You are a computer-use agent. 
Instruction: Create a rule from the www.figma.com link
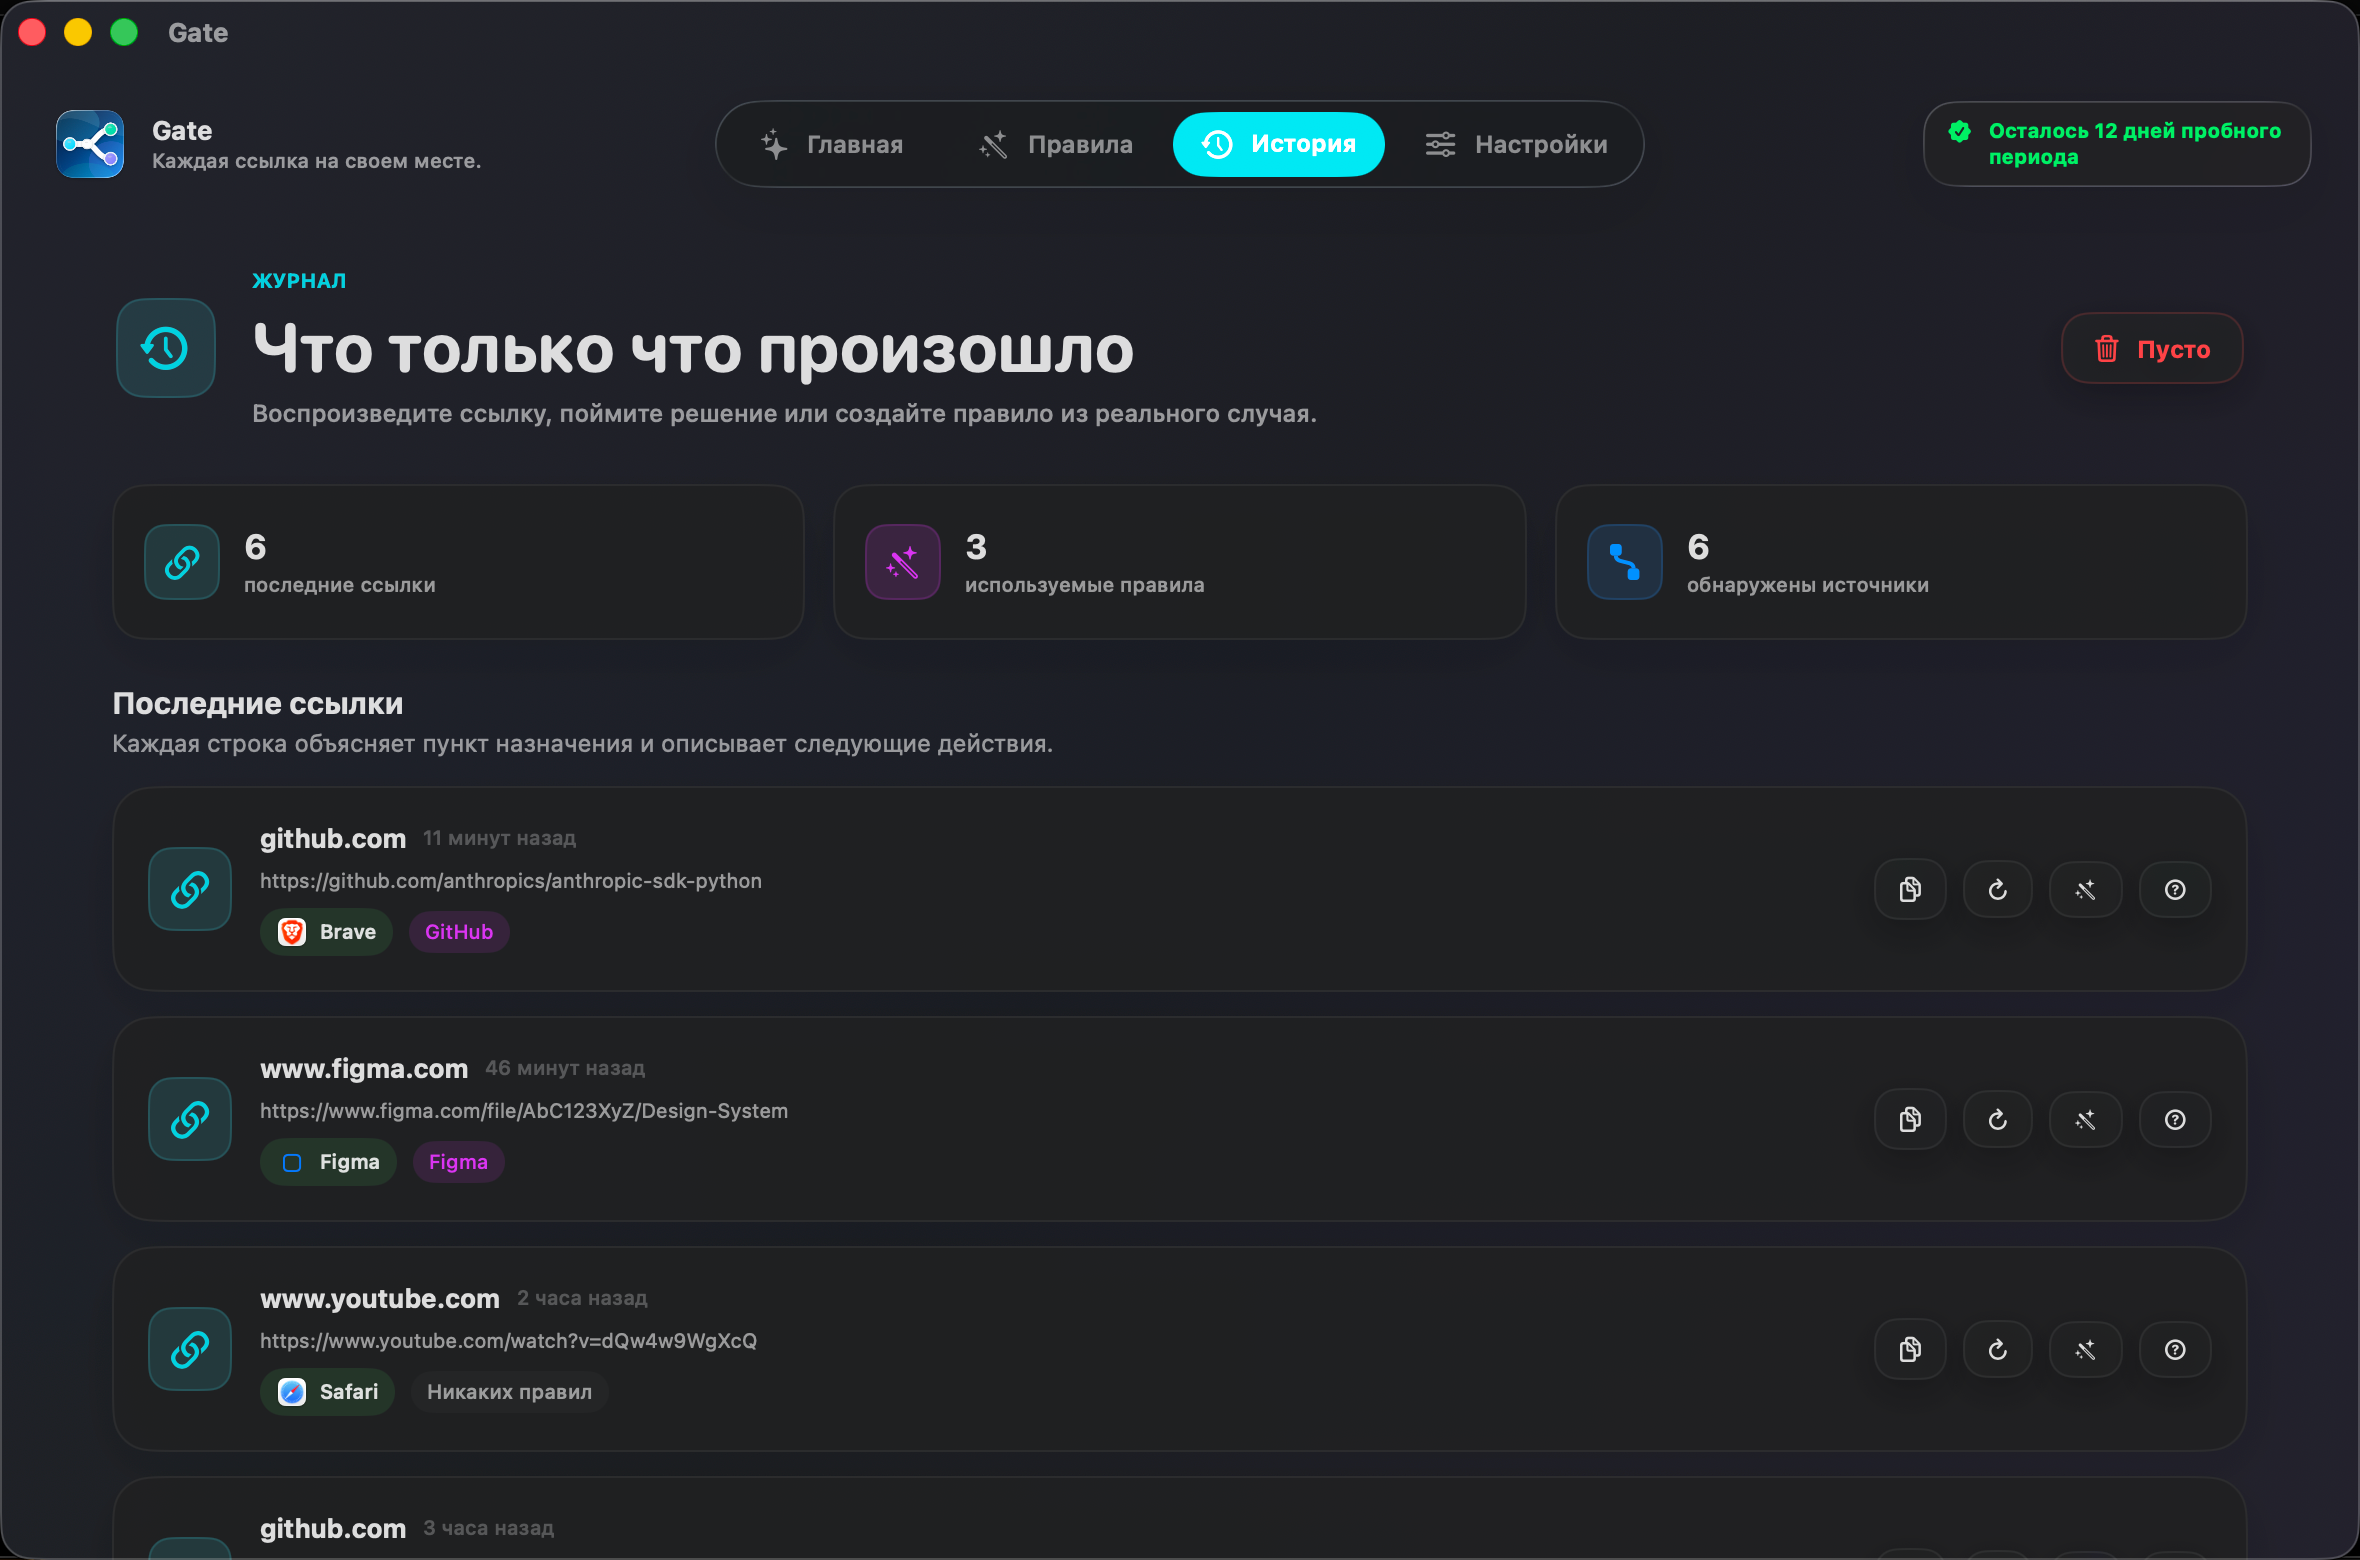pyautogui.click(x=2086, y=1119)
